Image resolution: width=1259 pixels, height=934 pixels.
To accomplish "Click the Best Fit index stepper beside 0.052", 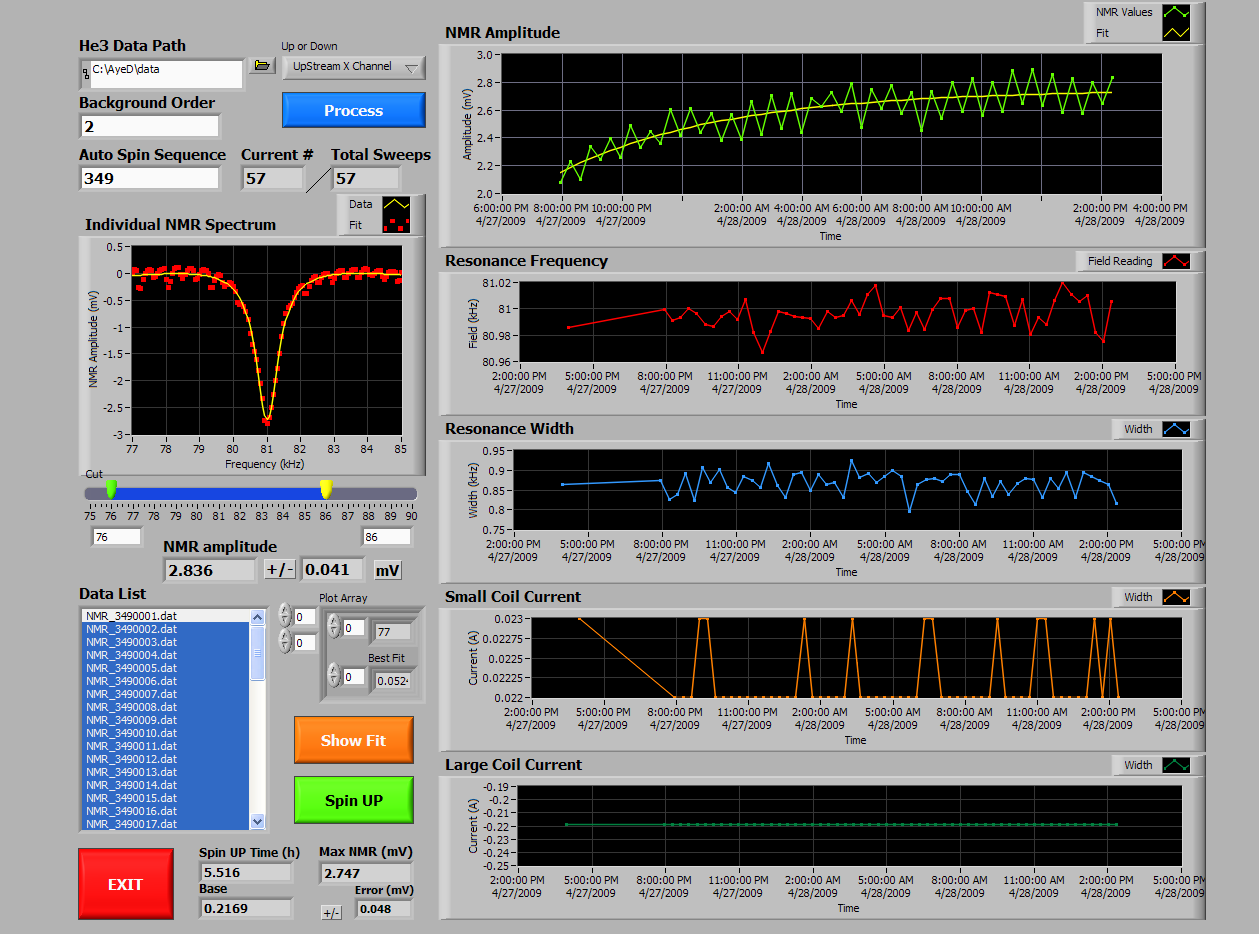I will [x=334, y=676].
